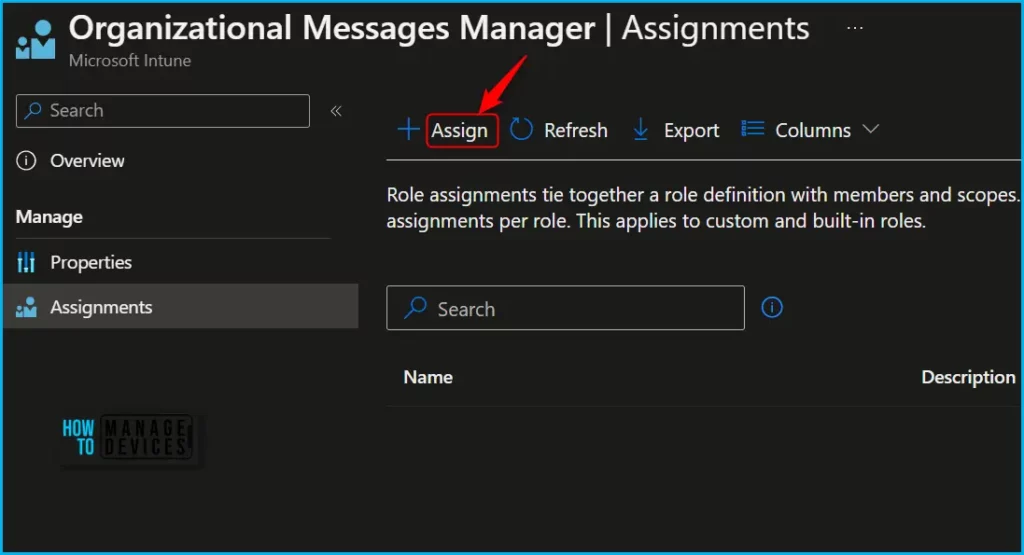1024x555 pixels.
Task: Sort by the Name column header
Action: tap(428, 377)
